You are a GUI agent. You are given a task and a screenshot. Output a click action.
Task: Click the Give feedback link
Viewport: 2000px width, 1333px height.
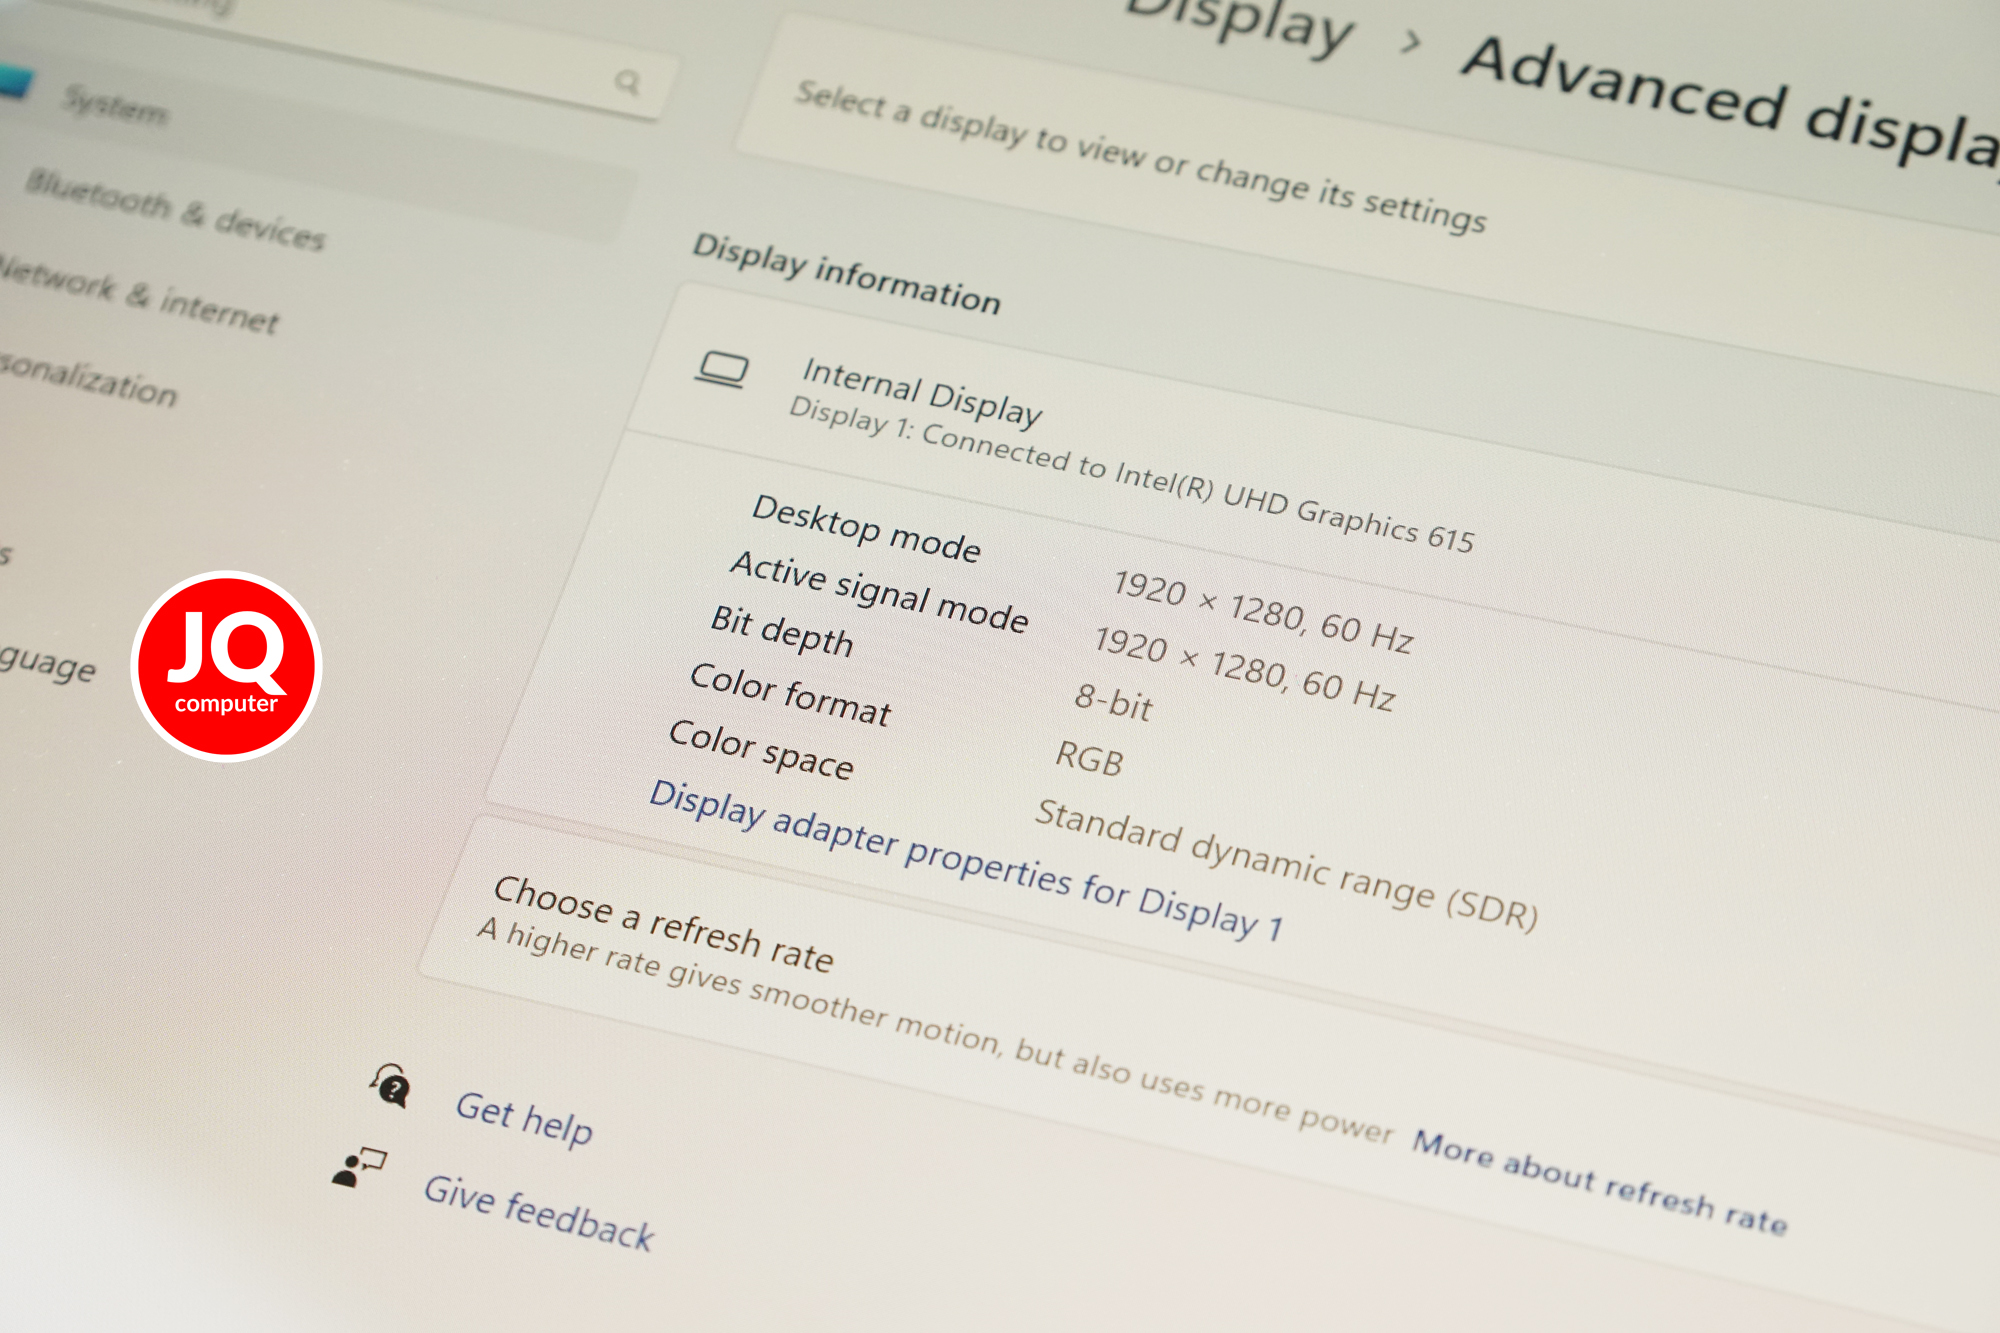point(538,1212)
